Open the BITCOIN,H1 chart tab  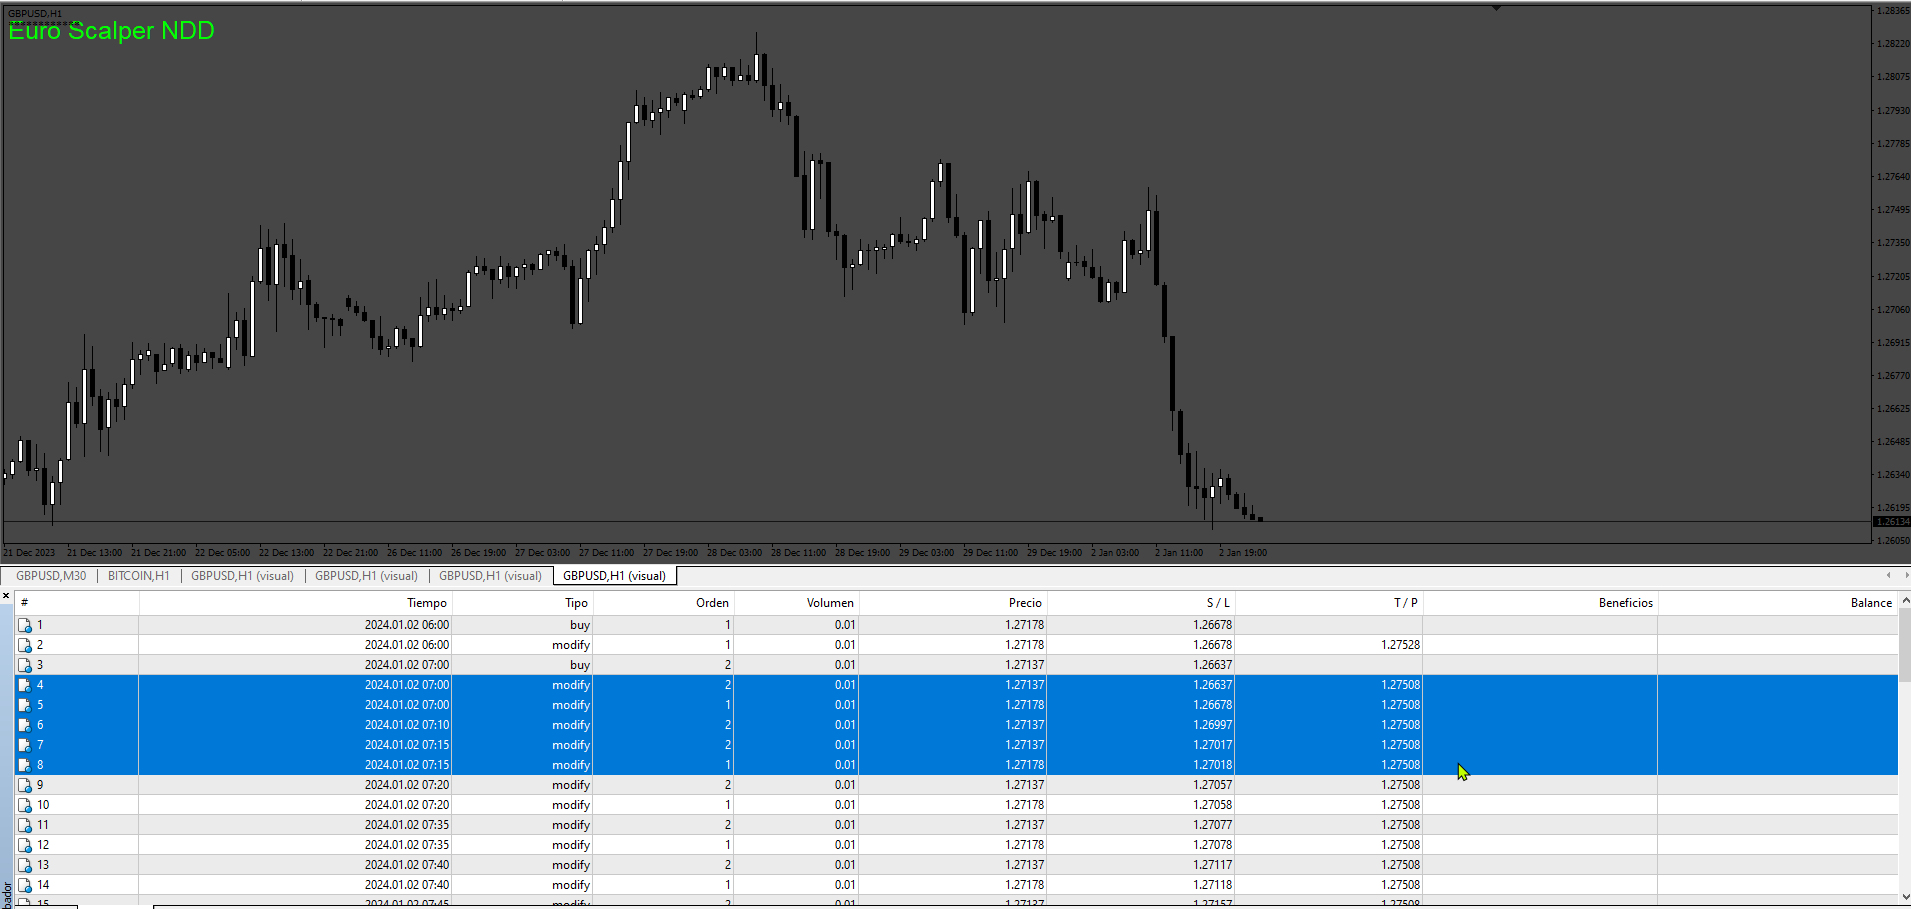[x=139, y=576]
